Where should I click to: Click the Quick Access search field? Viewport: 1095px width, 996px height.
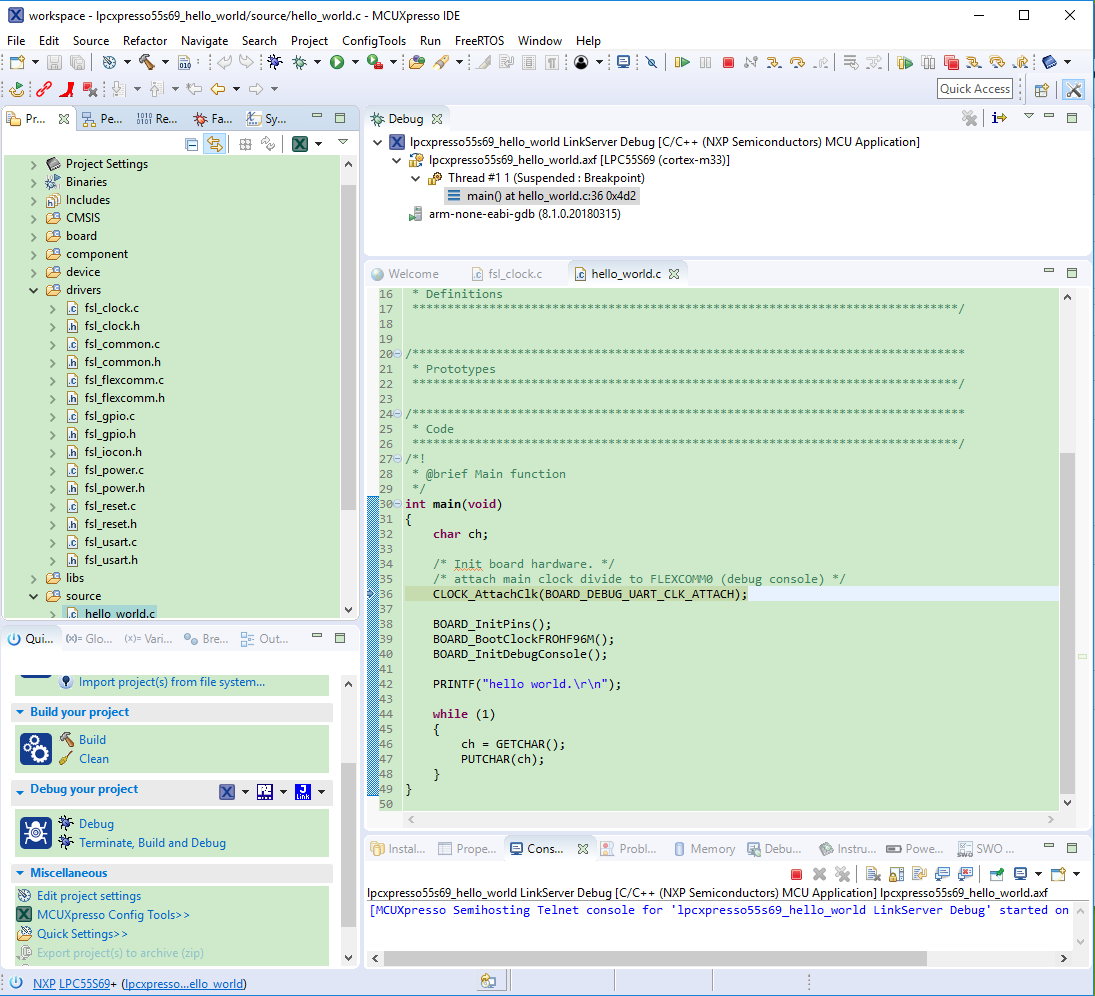(x=974, y=89)
